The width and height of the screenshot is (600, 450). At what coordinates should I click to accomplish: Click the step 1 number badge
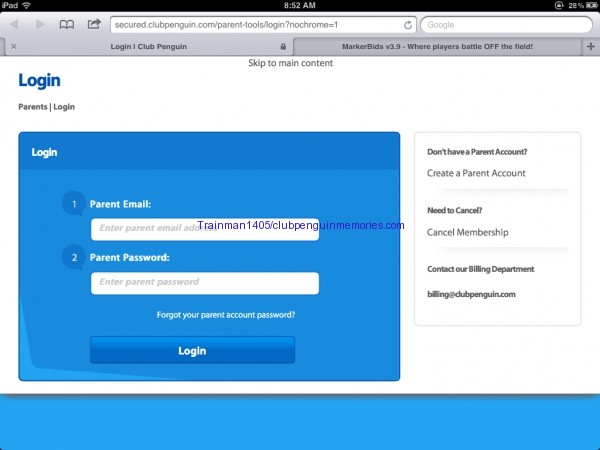(x=73, y=204)
